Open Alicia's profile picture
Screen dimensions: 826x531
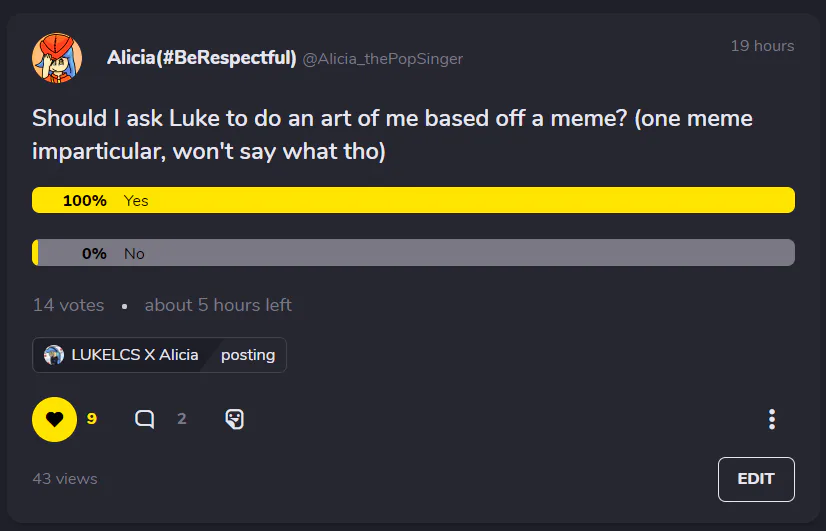point(57,57)
